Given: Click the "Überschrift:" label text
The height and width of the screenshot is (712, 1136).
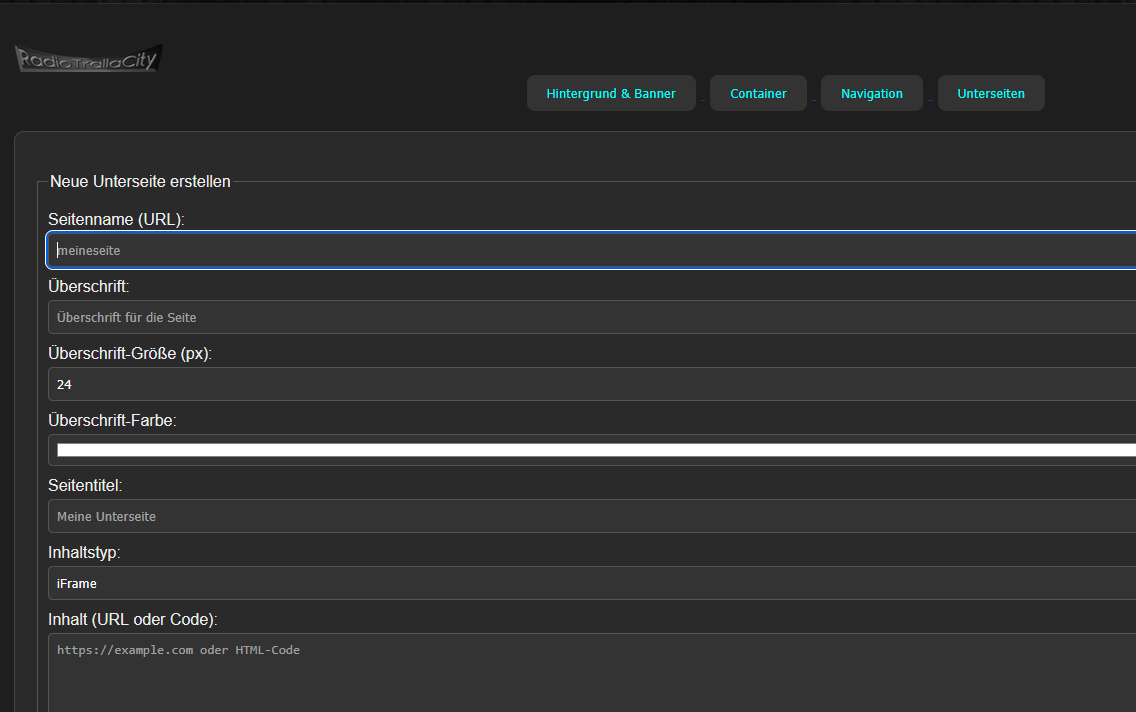Looking at the screenshot, I should pos(89,286).
